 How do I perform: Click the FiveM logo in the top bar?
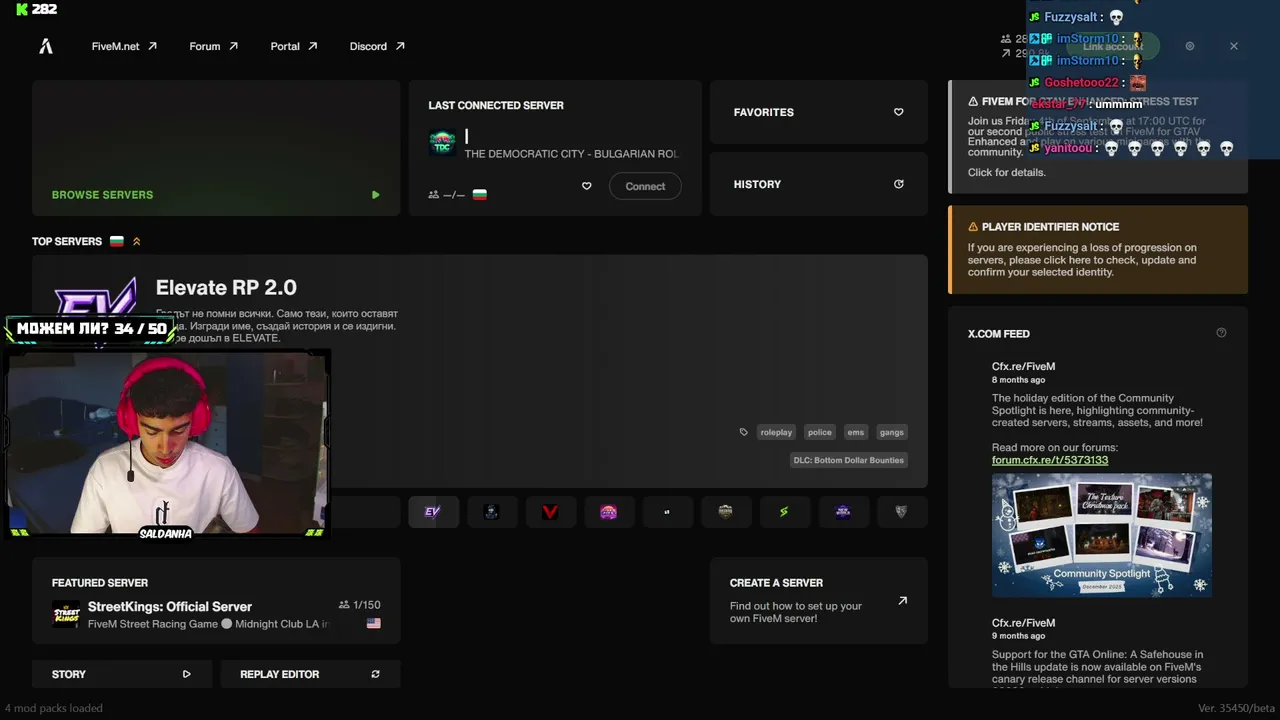46,46
